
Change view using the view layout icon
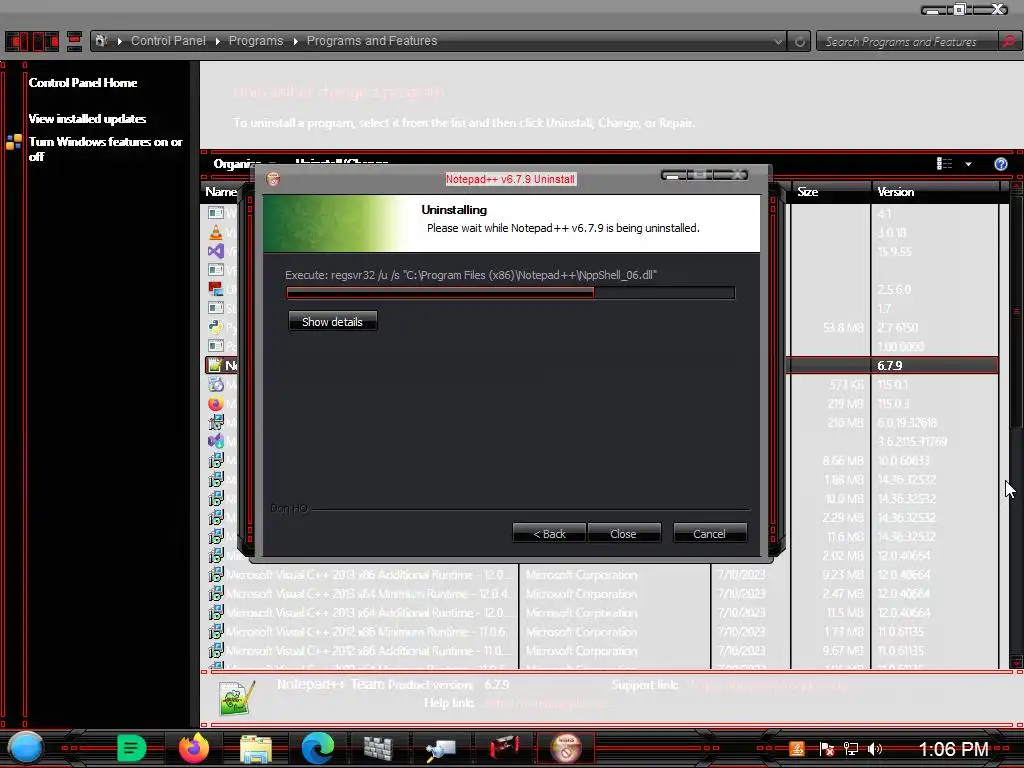click(944, 164)
